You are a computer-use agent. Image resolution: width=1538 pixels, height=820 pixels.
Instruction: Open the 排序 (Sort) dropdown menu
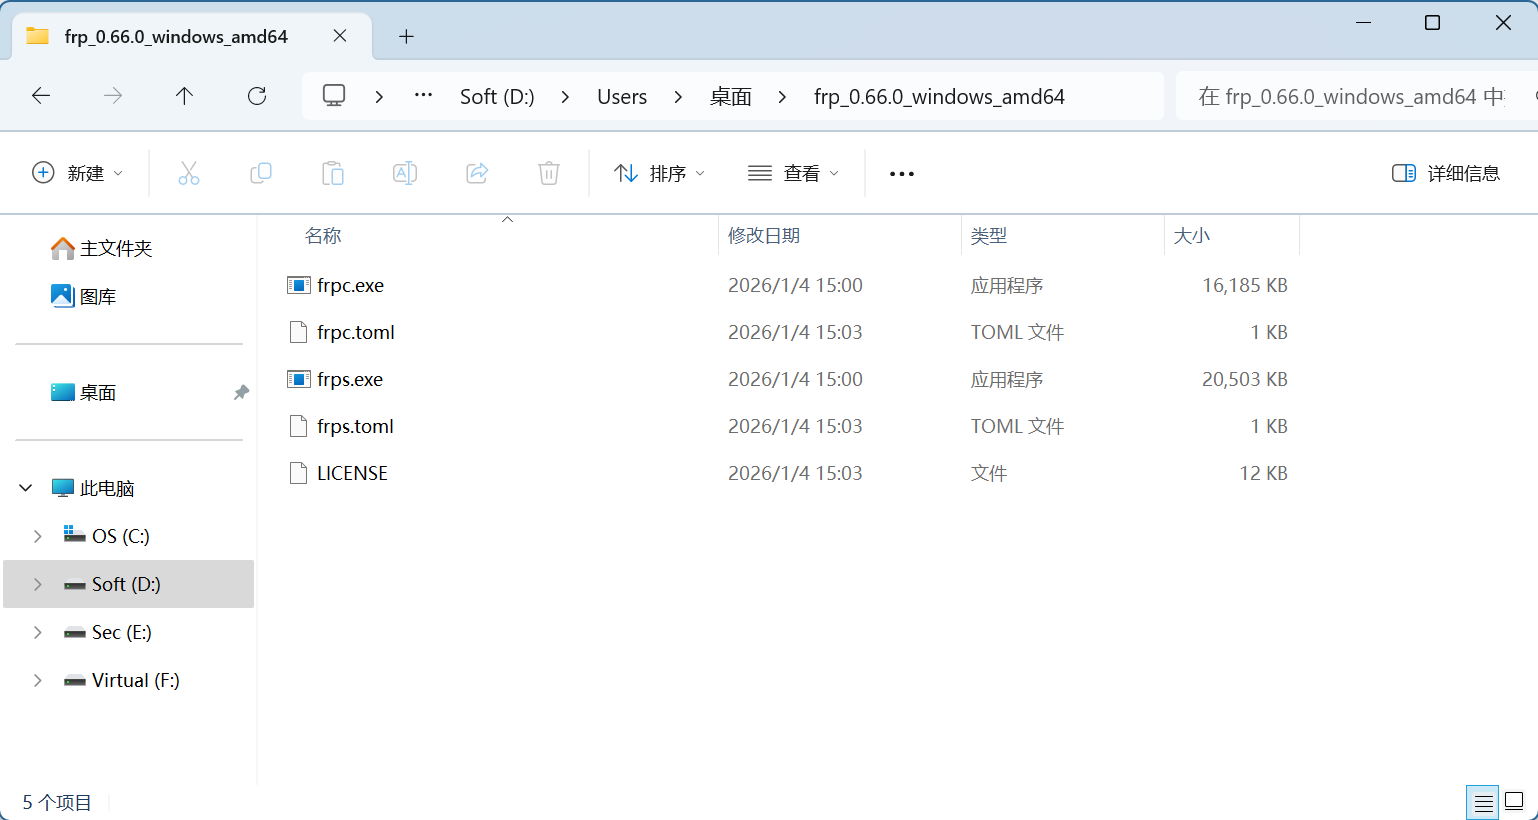point(660,173)
